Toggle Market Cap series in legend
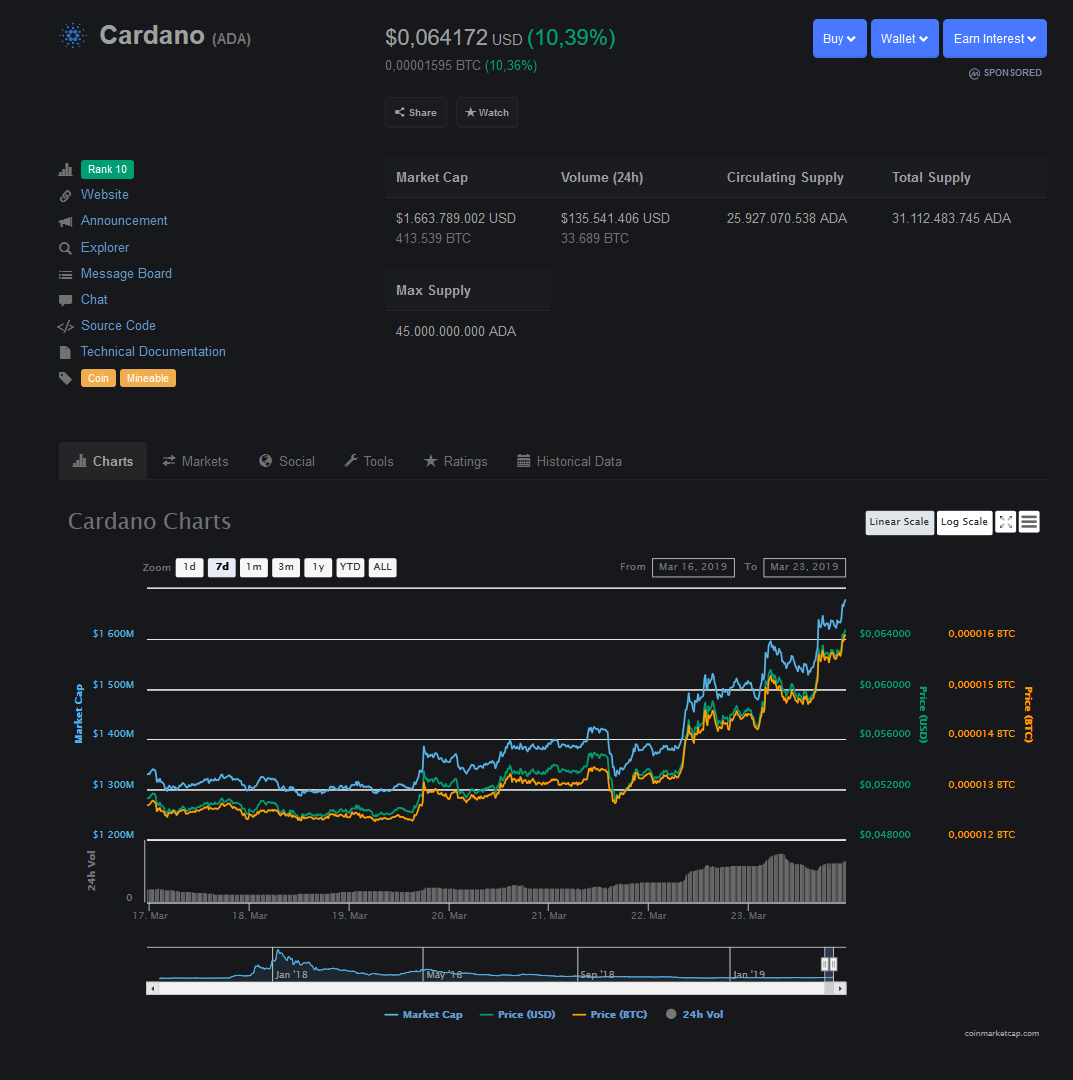 [424, 1015]
